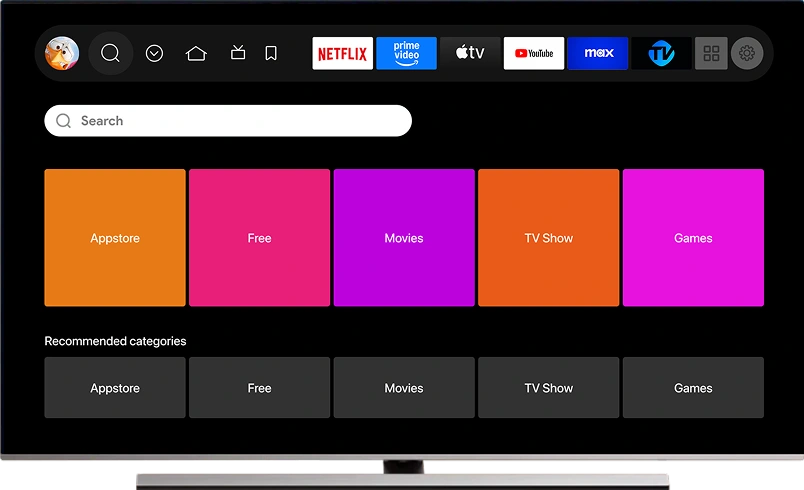Launch the YouTube app

point(534,53)
